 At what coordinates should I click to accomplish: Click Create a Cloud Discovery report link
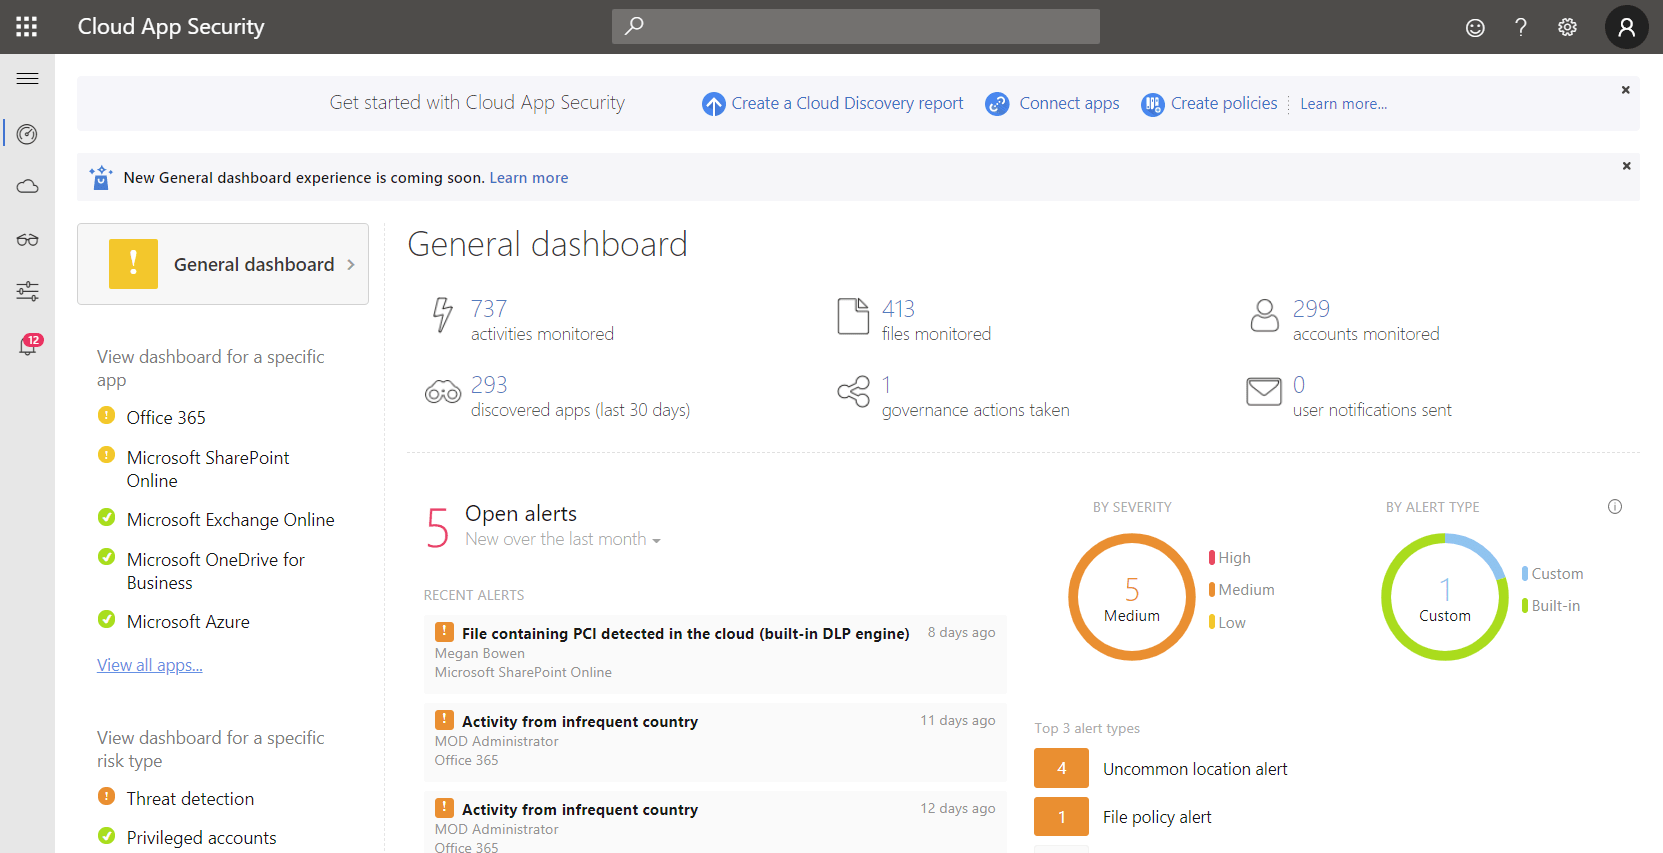847,103
